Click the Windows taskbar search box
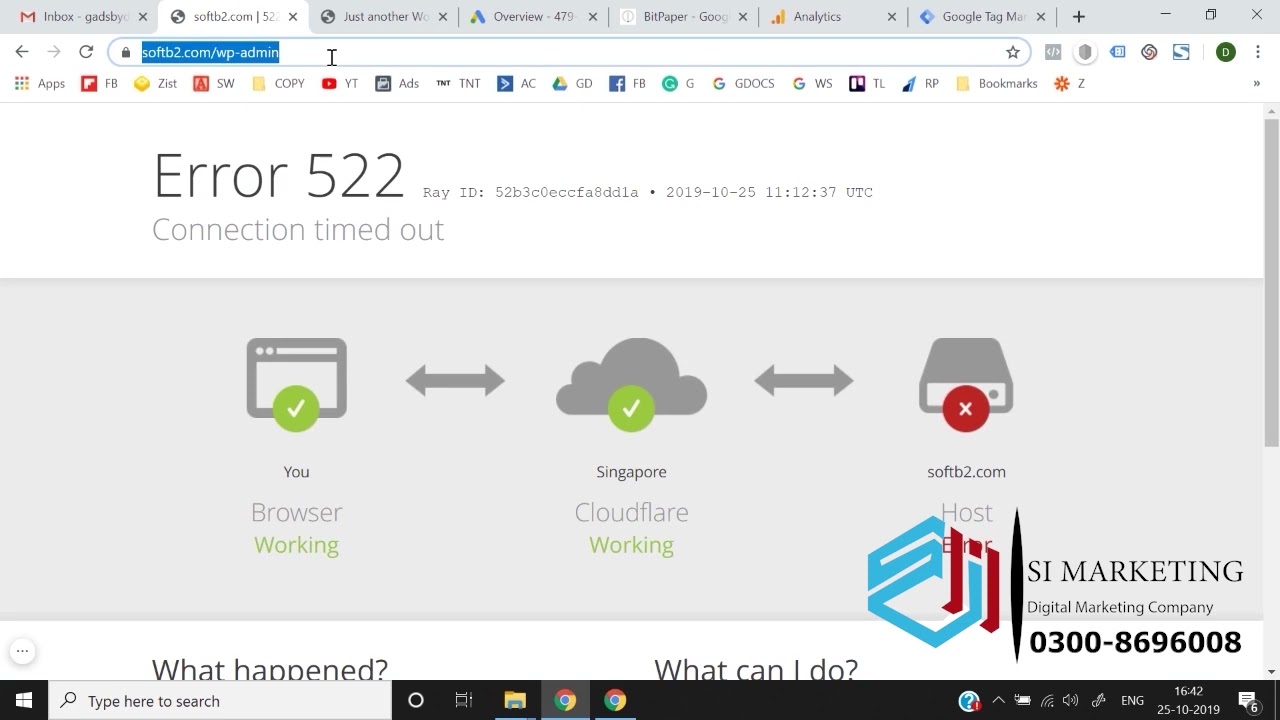This screenshot has height=720, width=1280. [220, 701]
